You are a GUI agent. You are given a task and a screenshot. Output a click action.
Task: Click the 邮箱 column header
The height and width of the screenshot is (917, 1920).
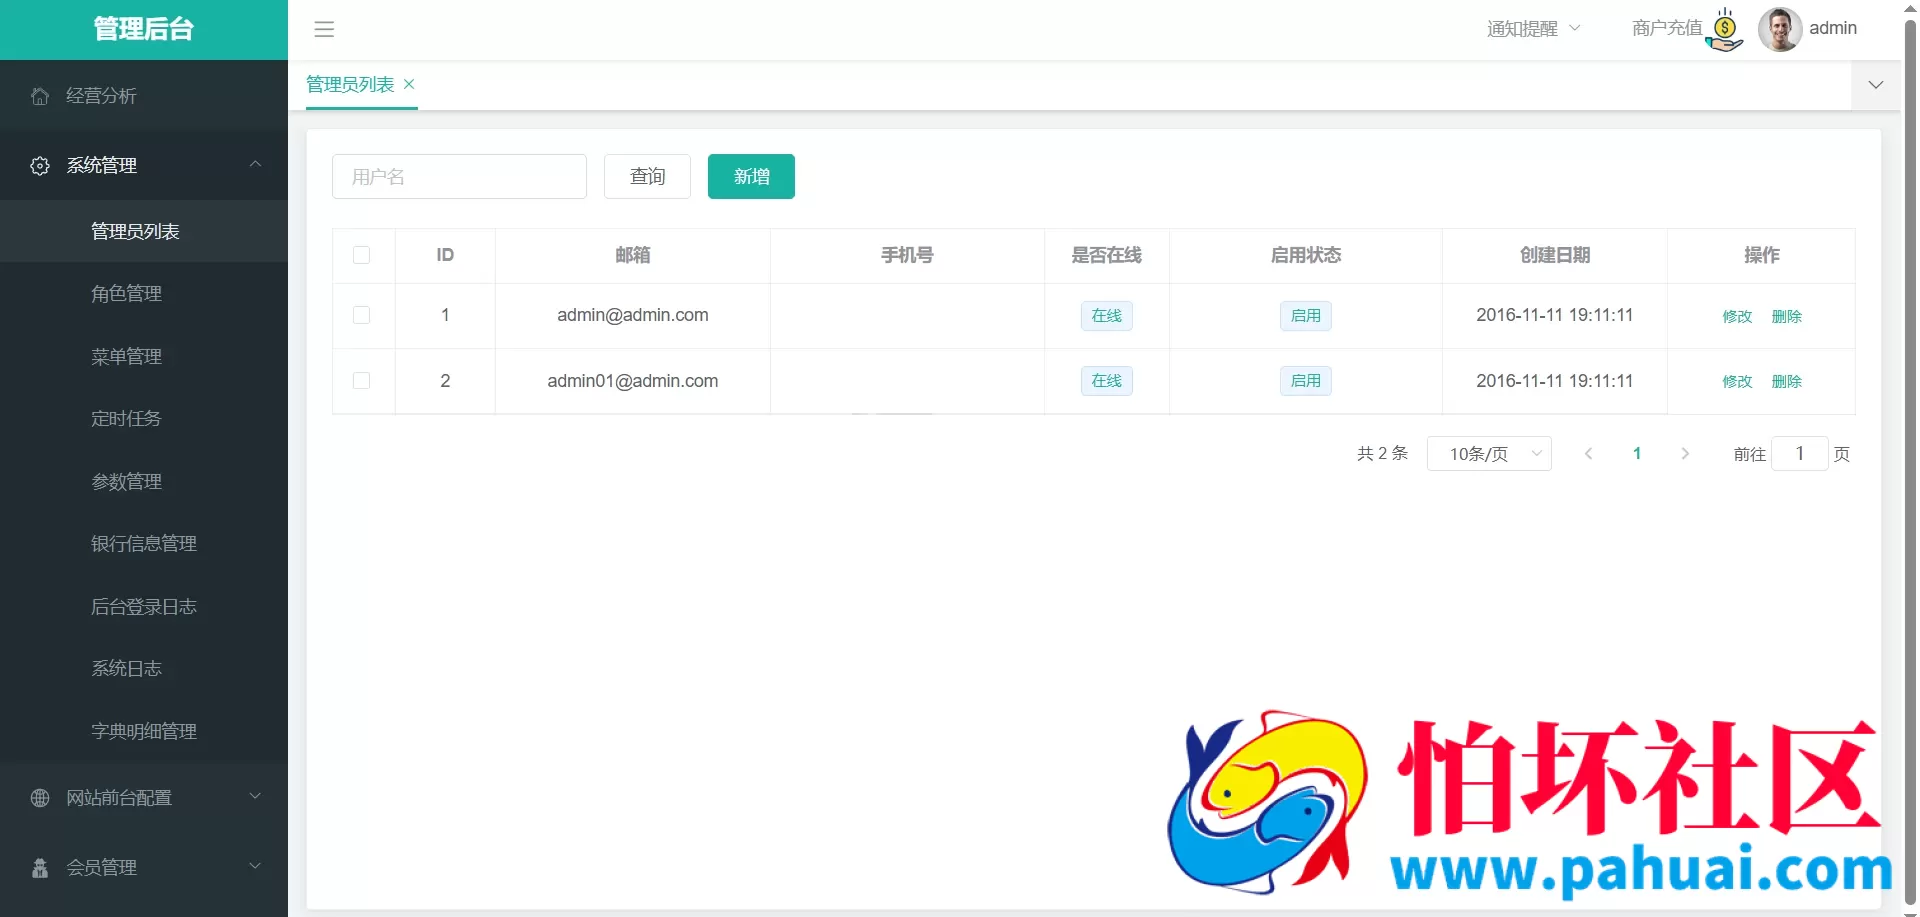[633, 255]
